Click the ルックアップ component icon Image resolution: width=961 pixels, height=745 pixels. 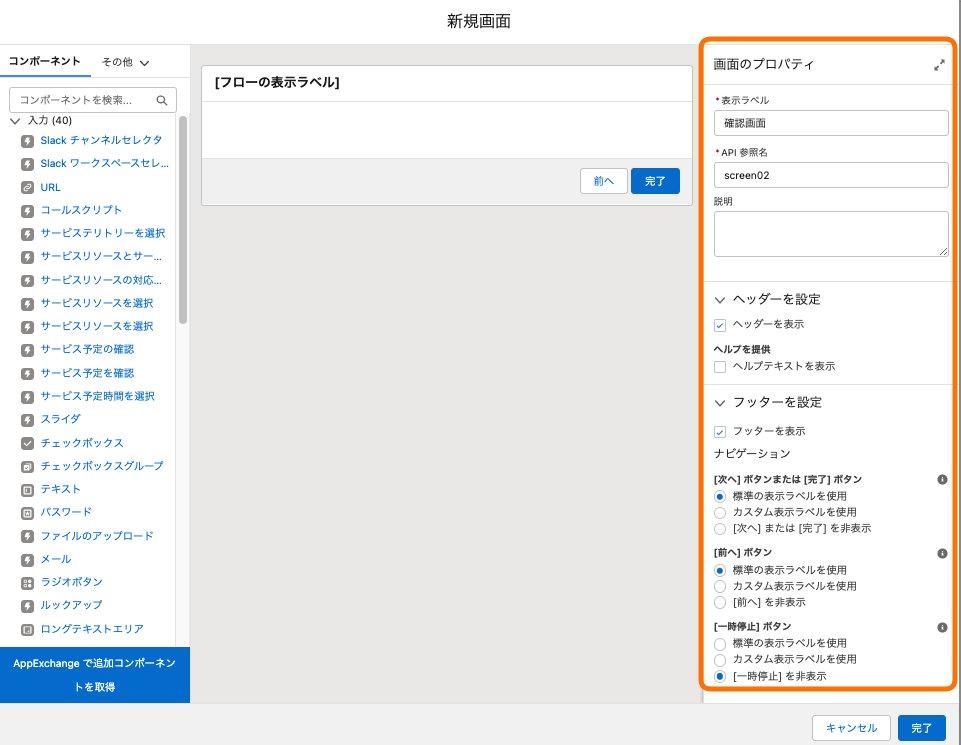pos(27,607)
